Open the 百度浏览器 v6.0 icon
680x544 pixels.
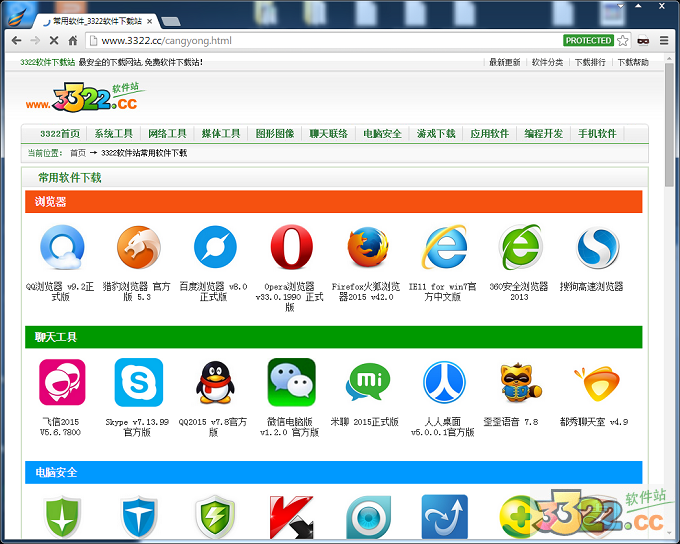click(215, 247)
